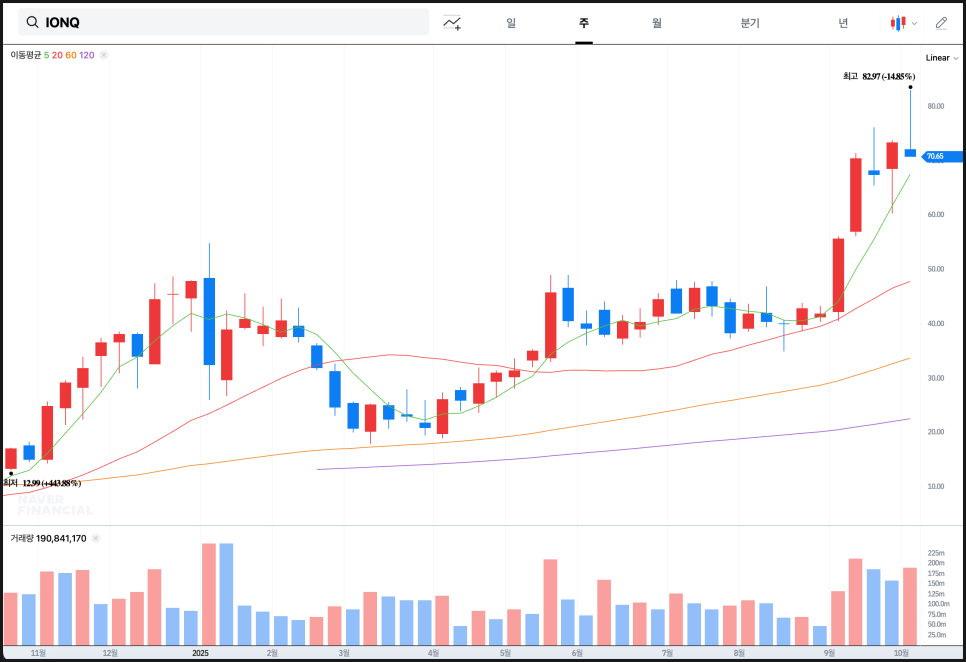Viewport: 966px width, 662px height.
Task: Expand the Linear scale dropdown
Action: (941, 58)
